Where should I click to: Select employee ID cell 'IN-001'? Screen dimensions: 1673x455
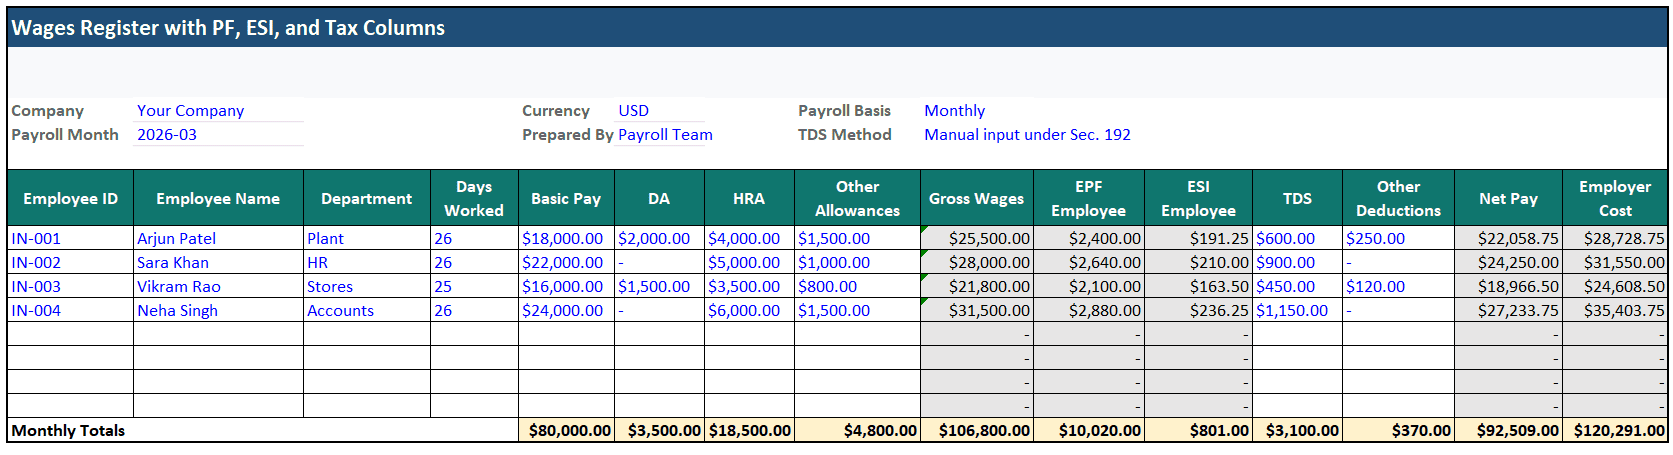70,238
